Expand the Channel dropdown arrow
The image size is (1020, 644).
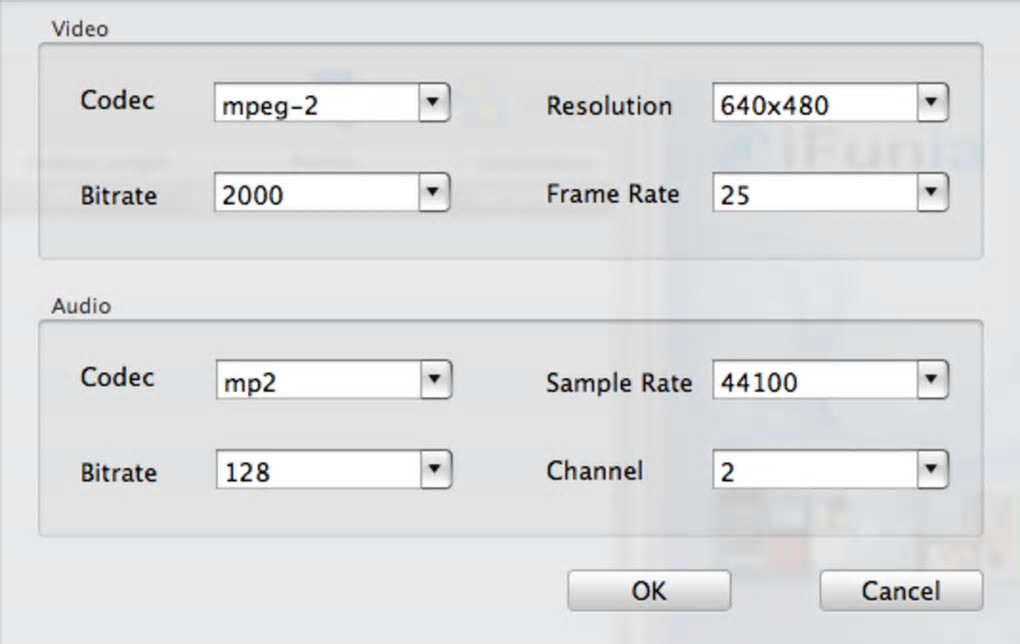click(x=932, y=469)
